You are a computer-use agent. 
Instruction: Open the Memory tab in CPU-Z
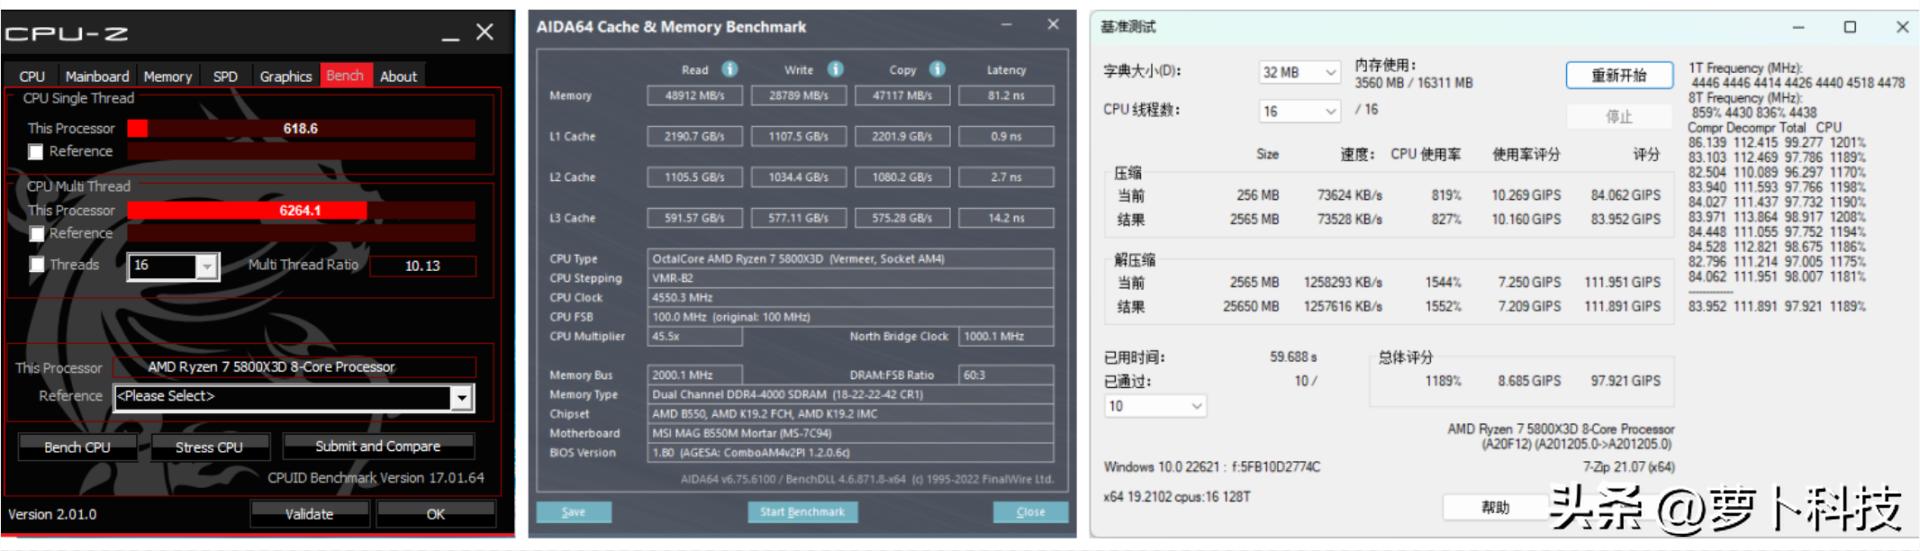pos(168,76)
